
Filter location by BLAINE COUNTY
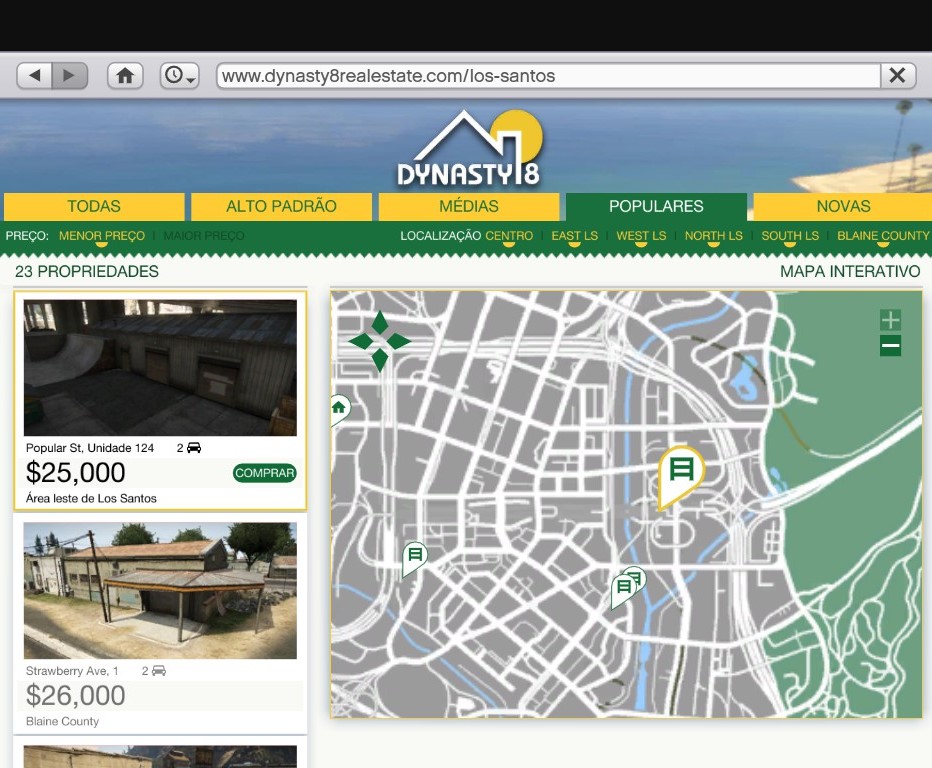click(x=883, y=236)
